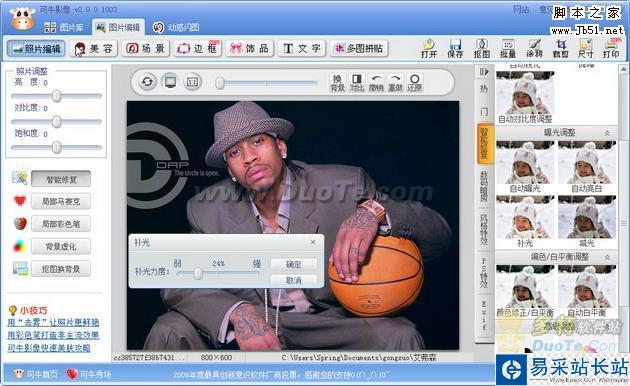This screenshot has height=386, width=630.
Task: Click the 局部马赛克 red mosaic icon
Action: click(x=19, y=200)
